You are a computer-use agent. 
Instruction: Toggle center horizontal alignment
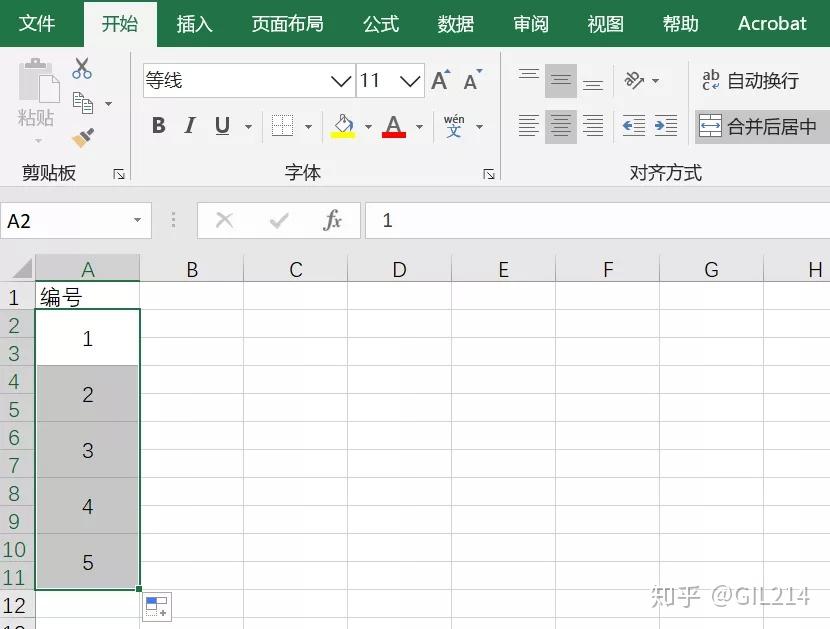point(561,126)
